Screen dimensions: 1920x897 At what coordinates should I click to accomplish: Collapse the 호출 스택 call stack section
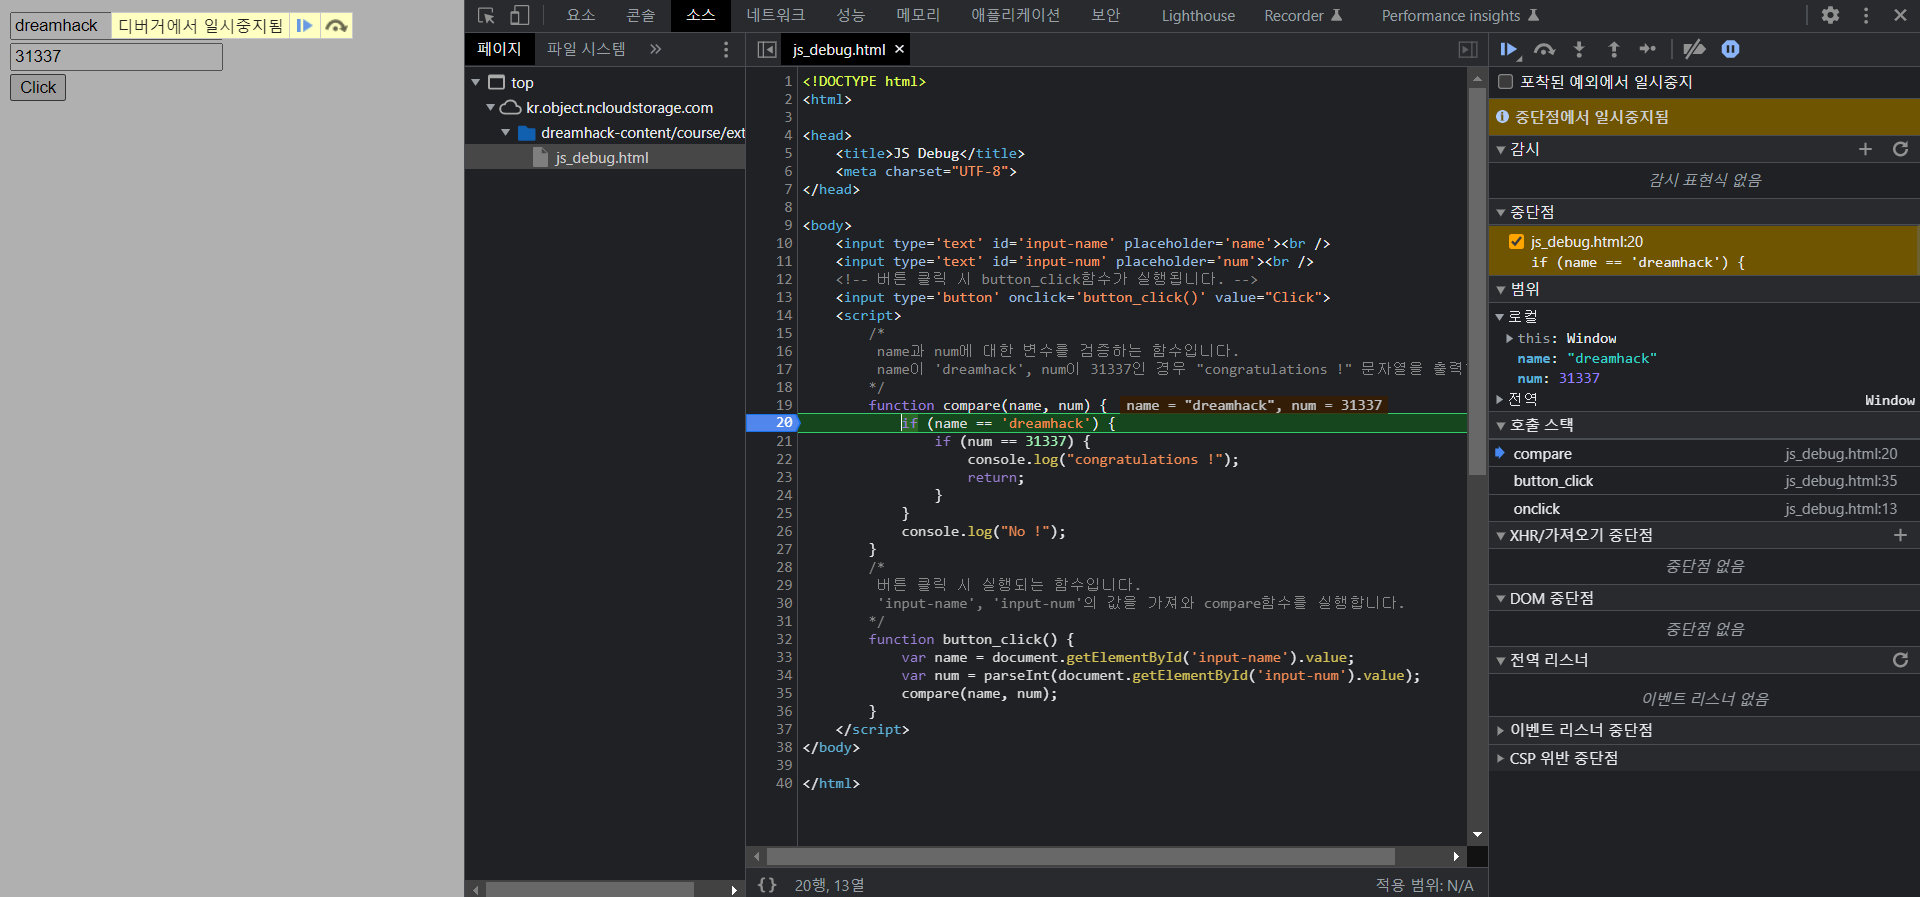coord(1501,425)
